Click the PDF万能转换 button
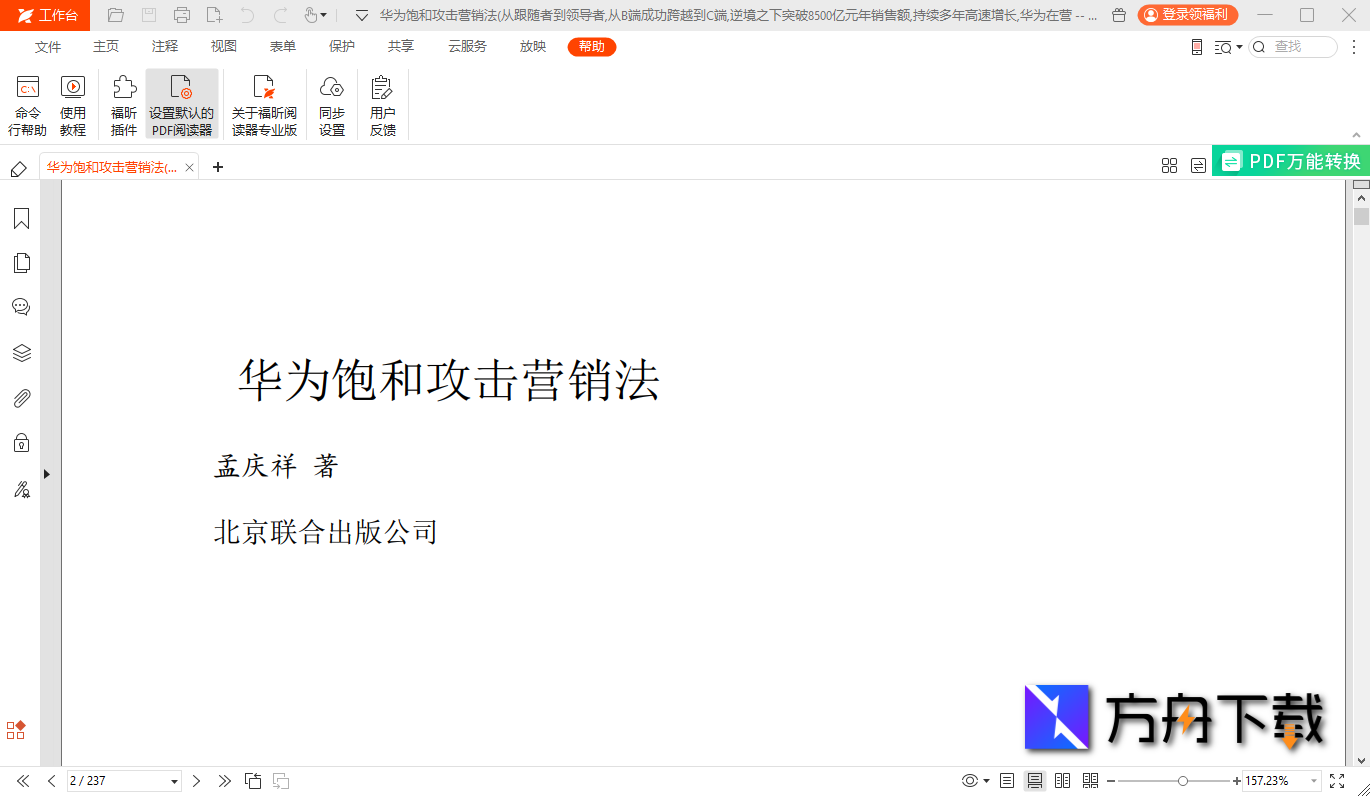The image size is (1370, 796). (x=1291, y=160)
